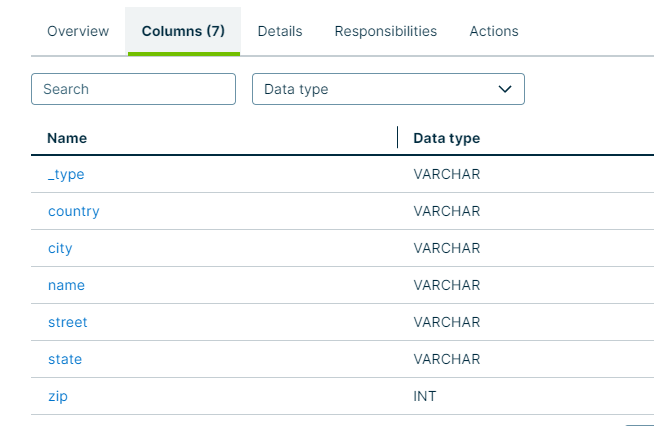Open the _type column link

coord(66,174)
